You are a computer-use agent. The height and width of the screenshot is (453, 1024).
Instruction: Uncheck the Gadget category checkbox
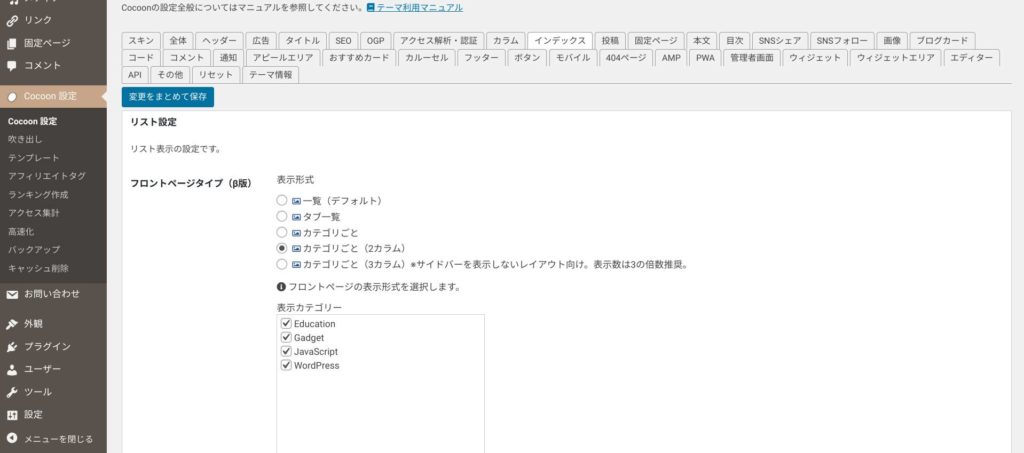coord(285,337)
